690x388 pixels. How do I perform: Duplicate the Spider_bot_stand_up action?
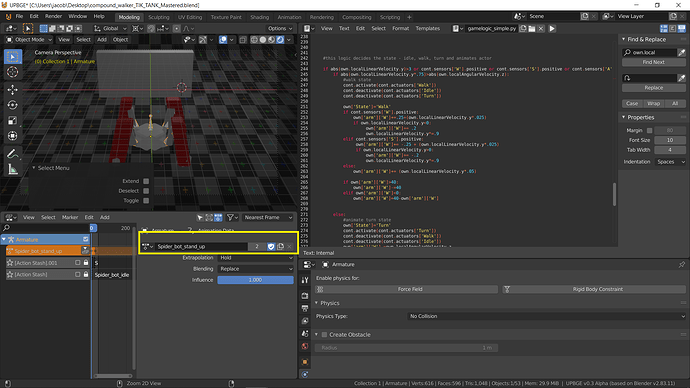coord(280,247)
